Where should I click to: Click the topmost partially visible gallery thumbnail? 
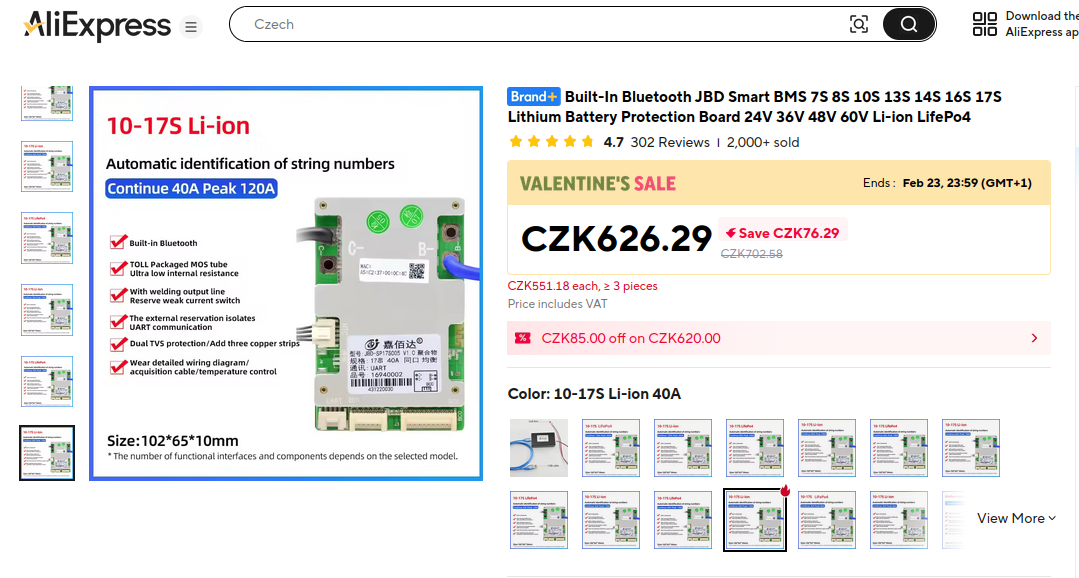[47, 103]
